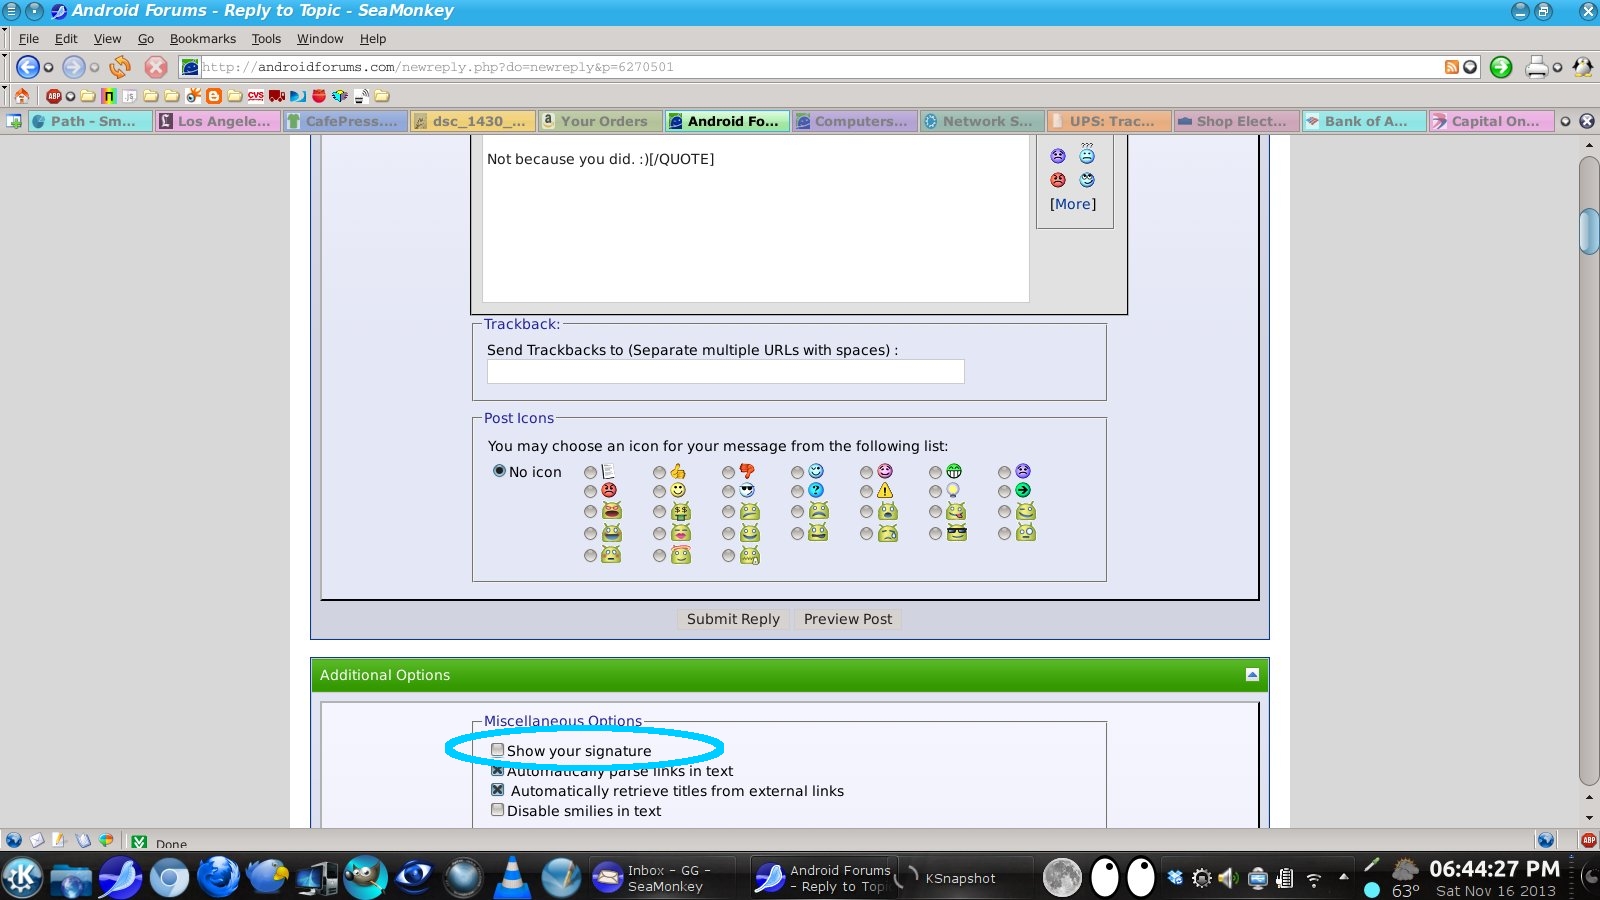Select the No icon radio button

click(x=499, y=471)
